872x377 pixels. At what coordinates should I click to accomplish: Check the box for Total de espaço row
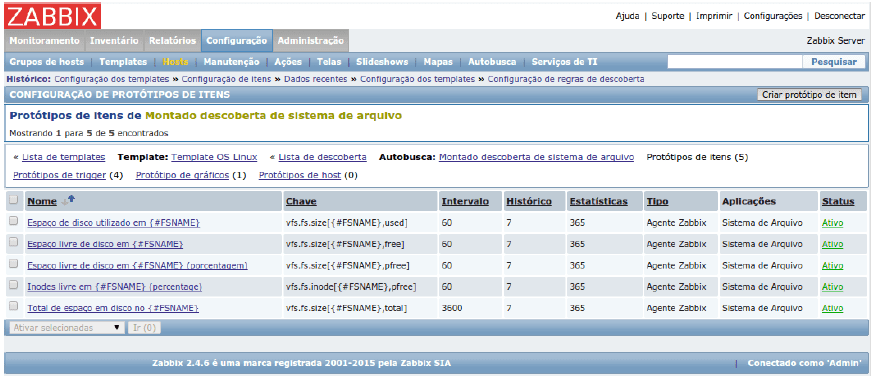(13, 307)
